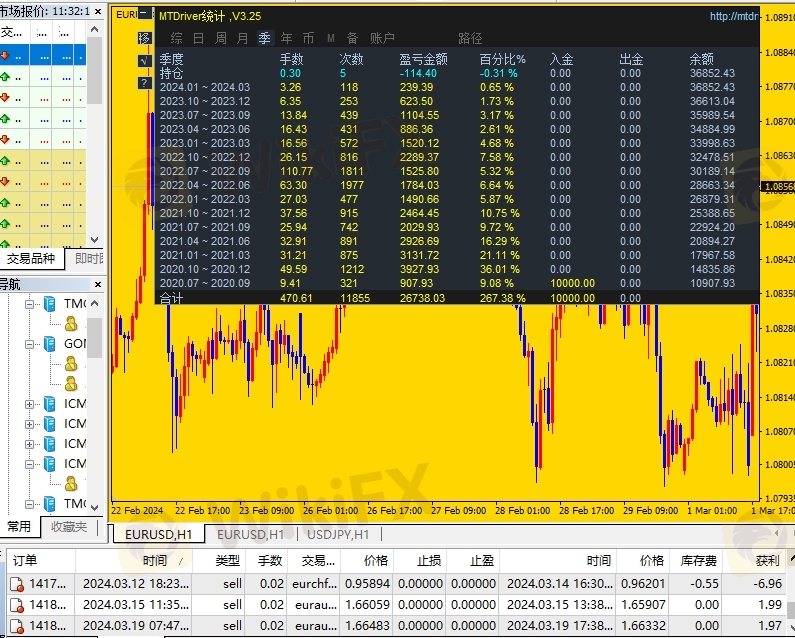Click the 合计 total row label
This screenshot has height=638, width=795.
pyautogui.click(x=171, y=298)
